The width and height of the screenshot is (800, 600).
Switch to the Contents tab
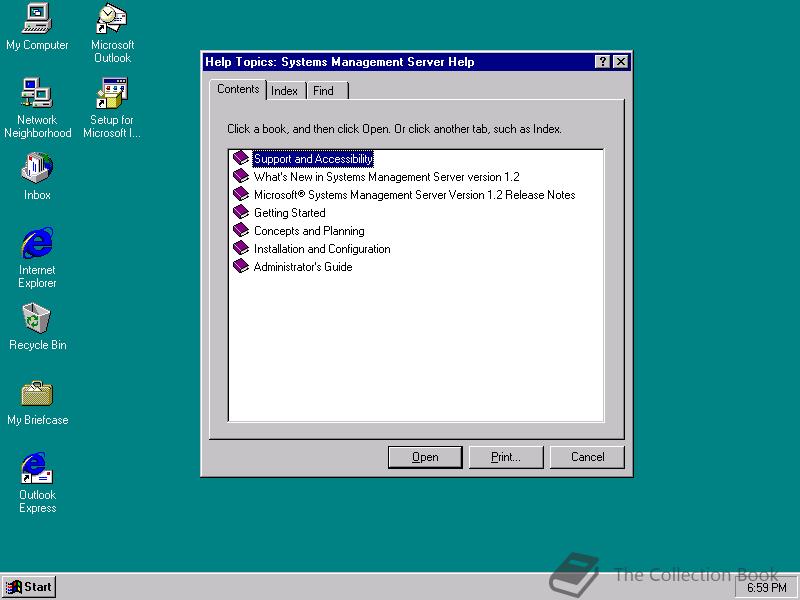[238, 89]
